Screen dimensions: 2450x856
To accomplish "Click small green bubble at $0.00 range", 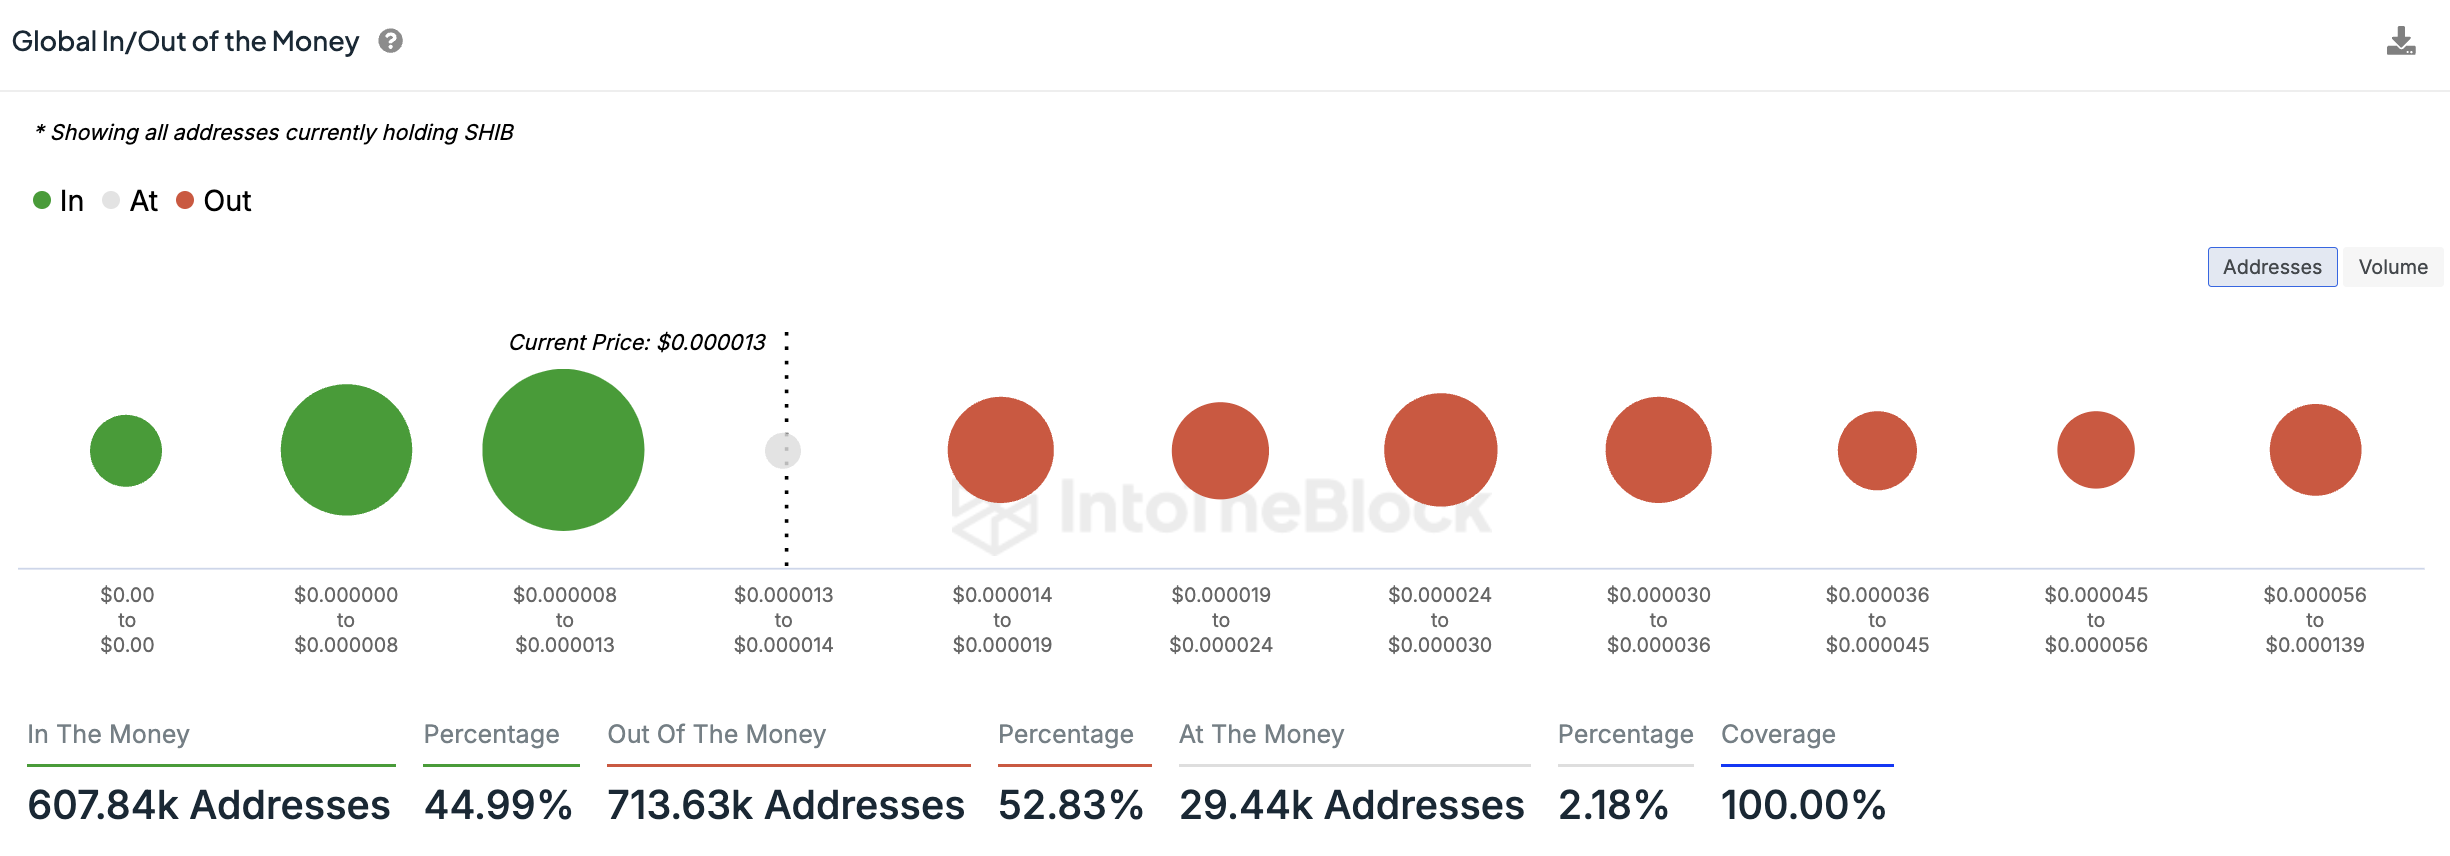I will coord(126,451).
